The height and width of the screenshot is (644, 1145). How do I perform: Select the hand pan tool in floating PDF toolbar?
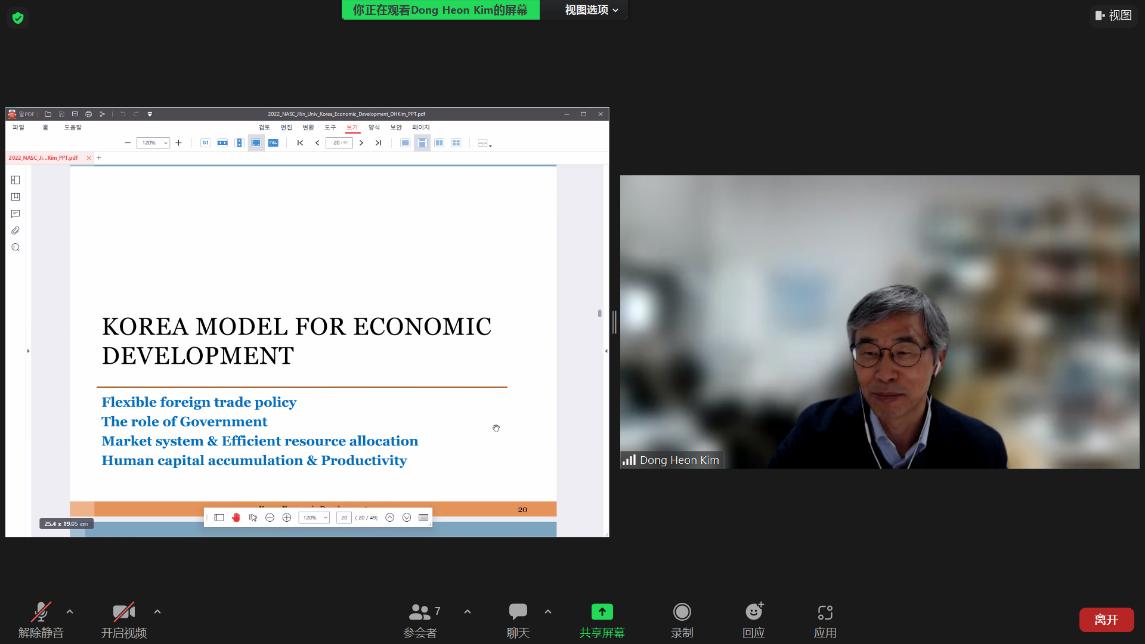tap(236, 517)
